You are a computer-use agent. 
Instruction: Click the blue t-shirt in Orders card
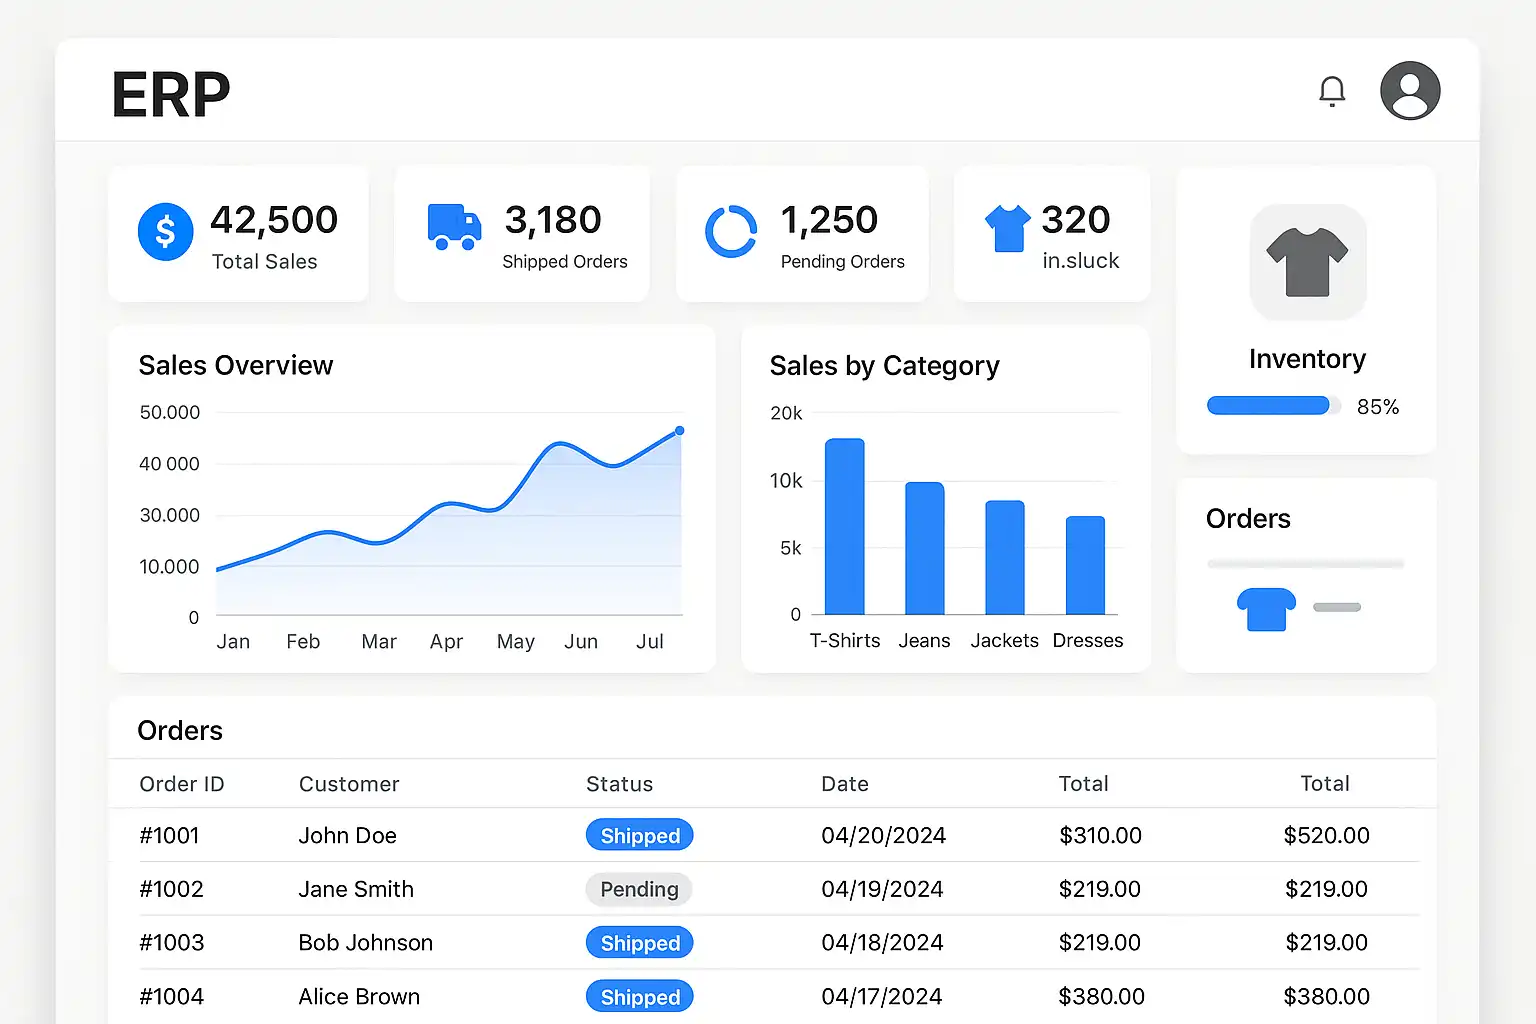[1266, 608]
